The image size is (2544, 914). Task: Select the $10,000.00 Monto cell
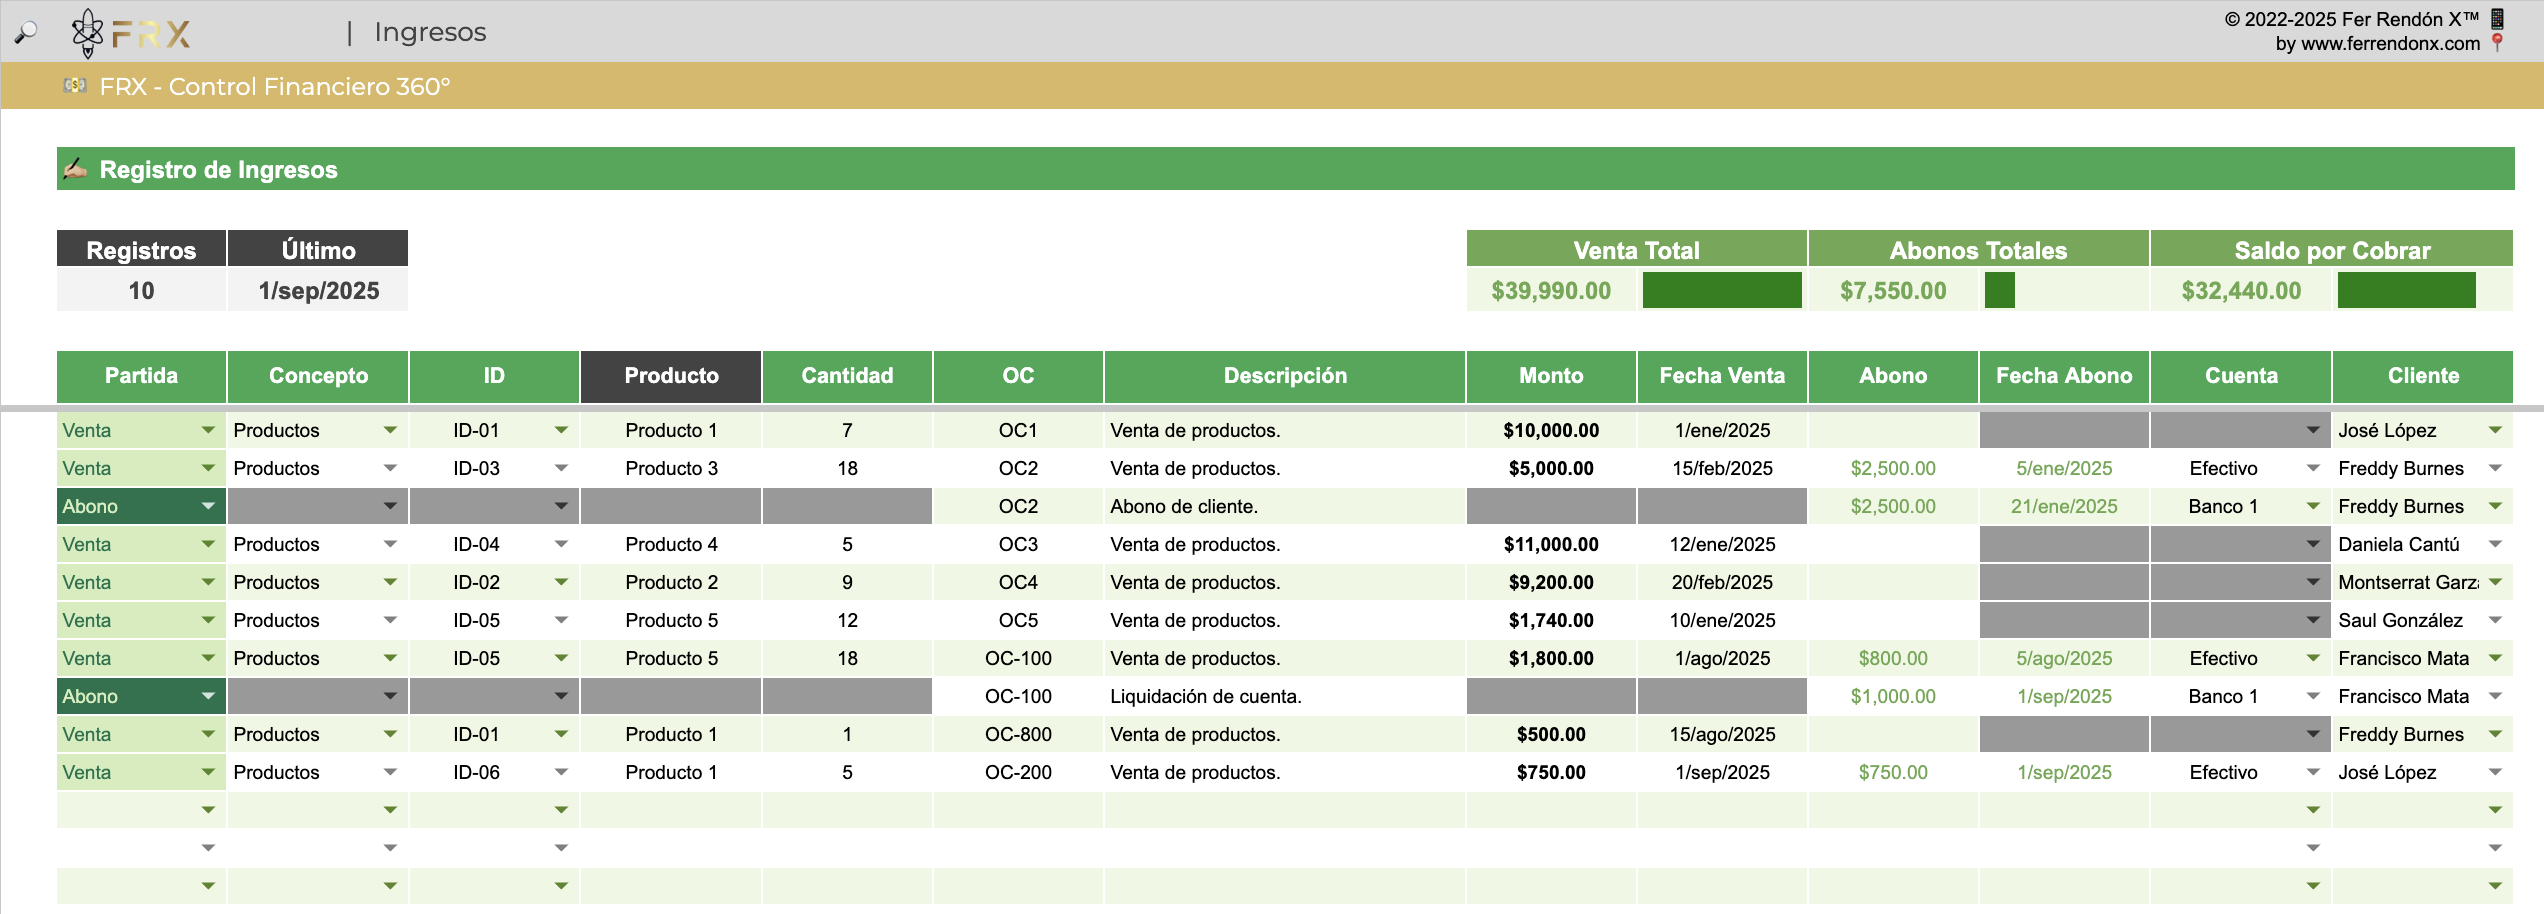[1550, 430]
